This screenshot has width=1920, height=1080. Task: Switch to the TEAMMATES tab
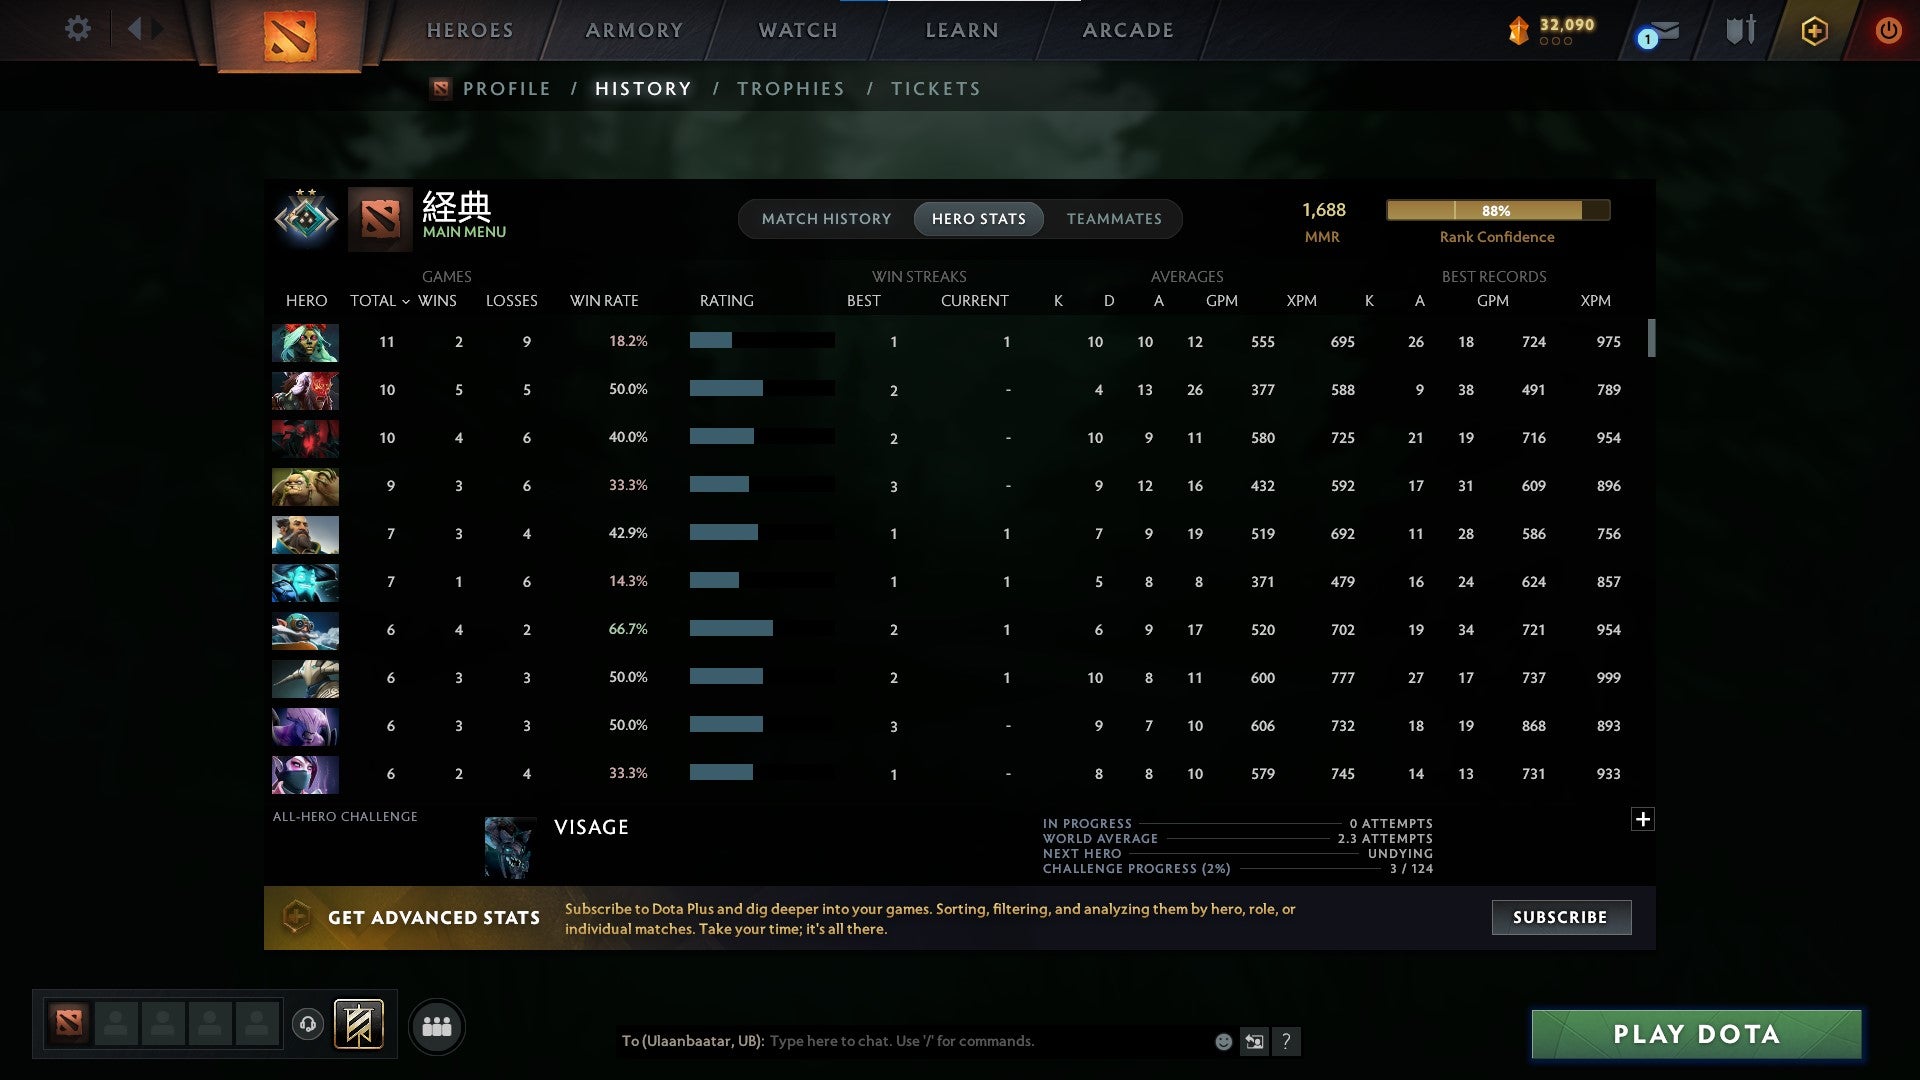(x=1114, y=218)
